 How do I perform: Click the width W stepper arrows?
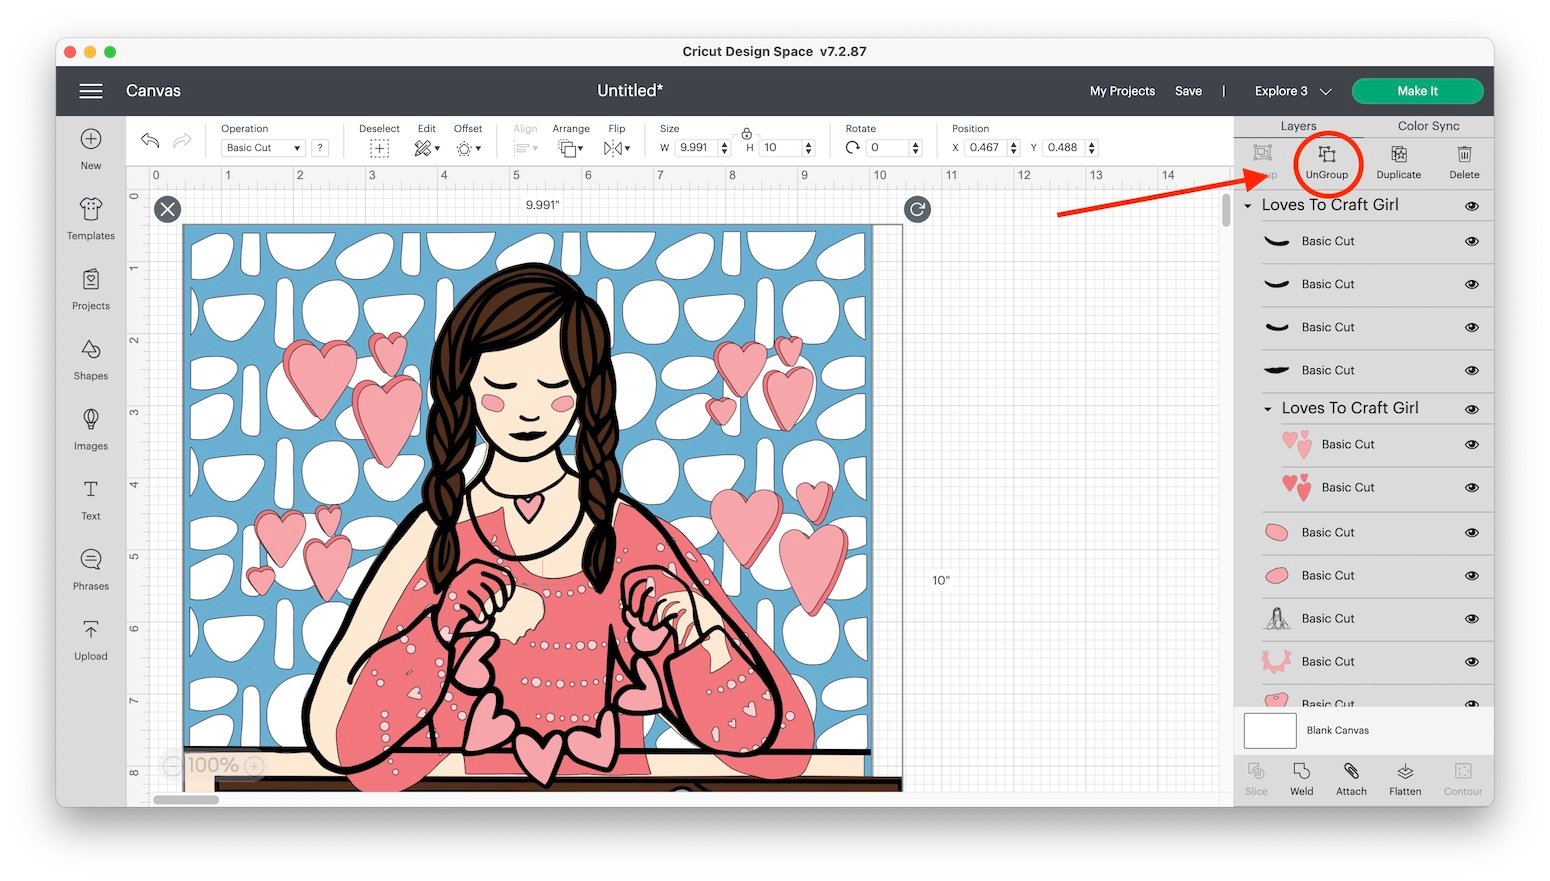click(x=725, y=148)
